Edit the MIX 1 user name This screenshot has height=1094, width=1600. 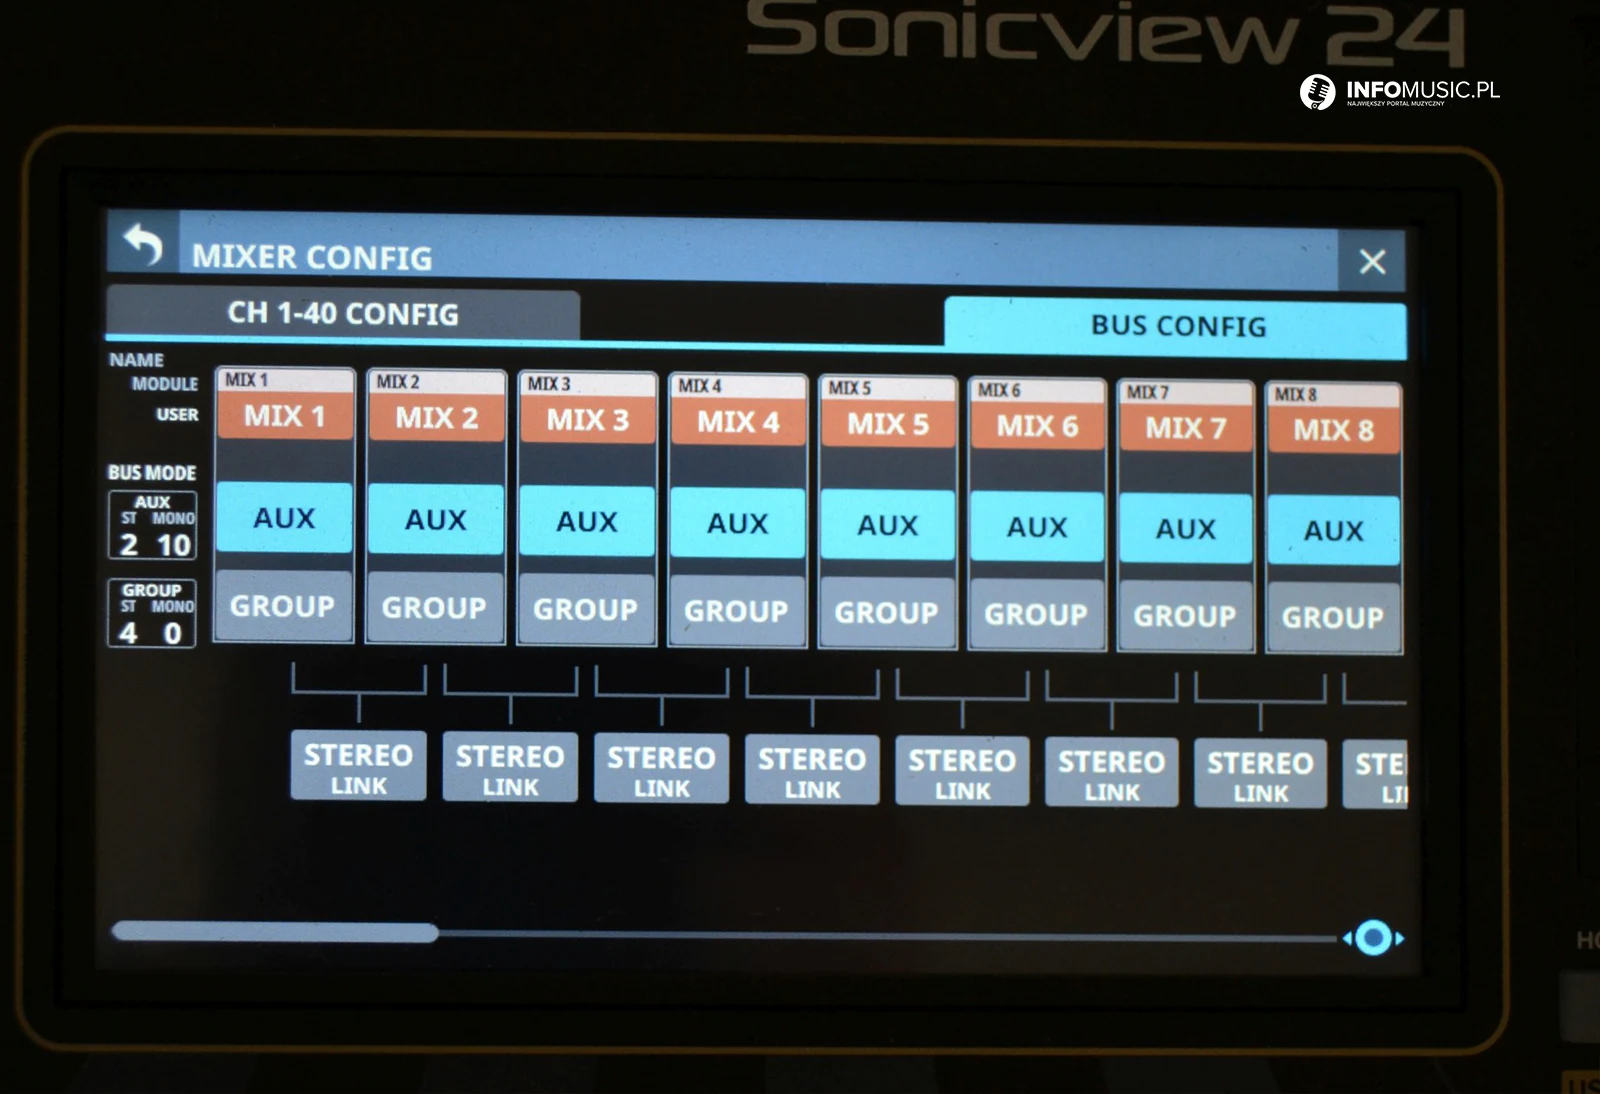tap(285, 416)
